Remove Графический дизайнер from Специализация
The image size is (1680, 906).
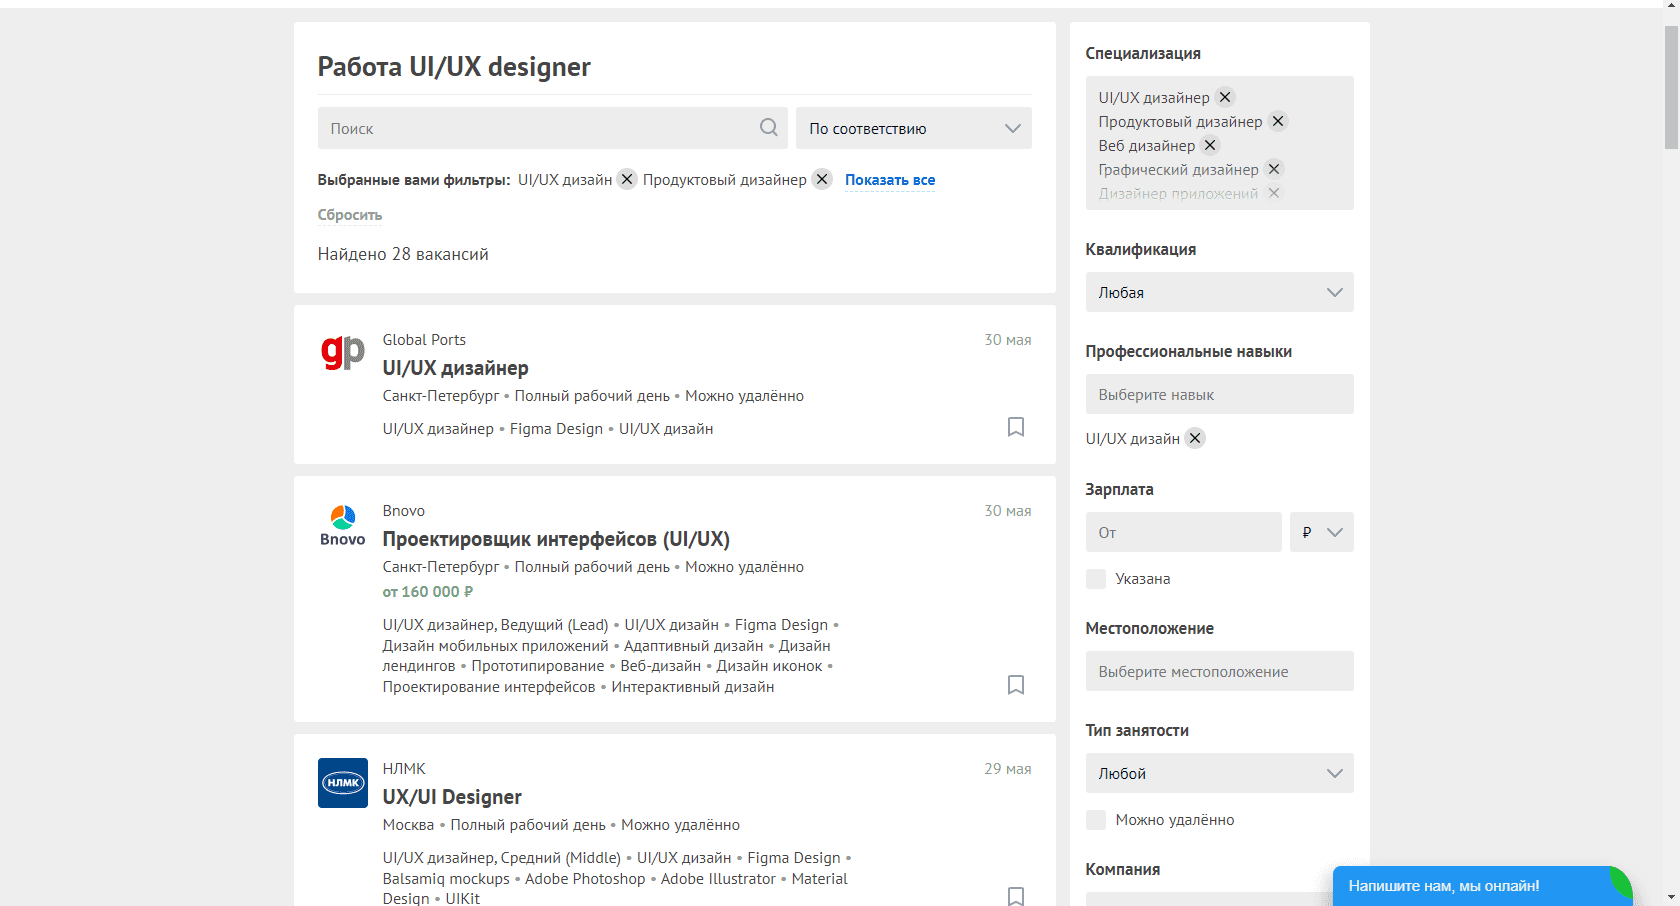(x=1274, y=169)
